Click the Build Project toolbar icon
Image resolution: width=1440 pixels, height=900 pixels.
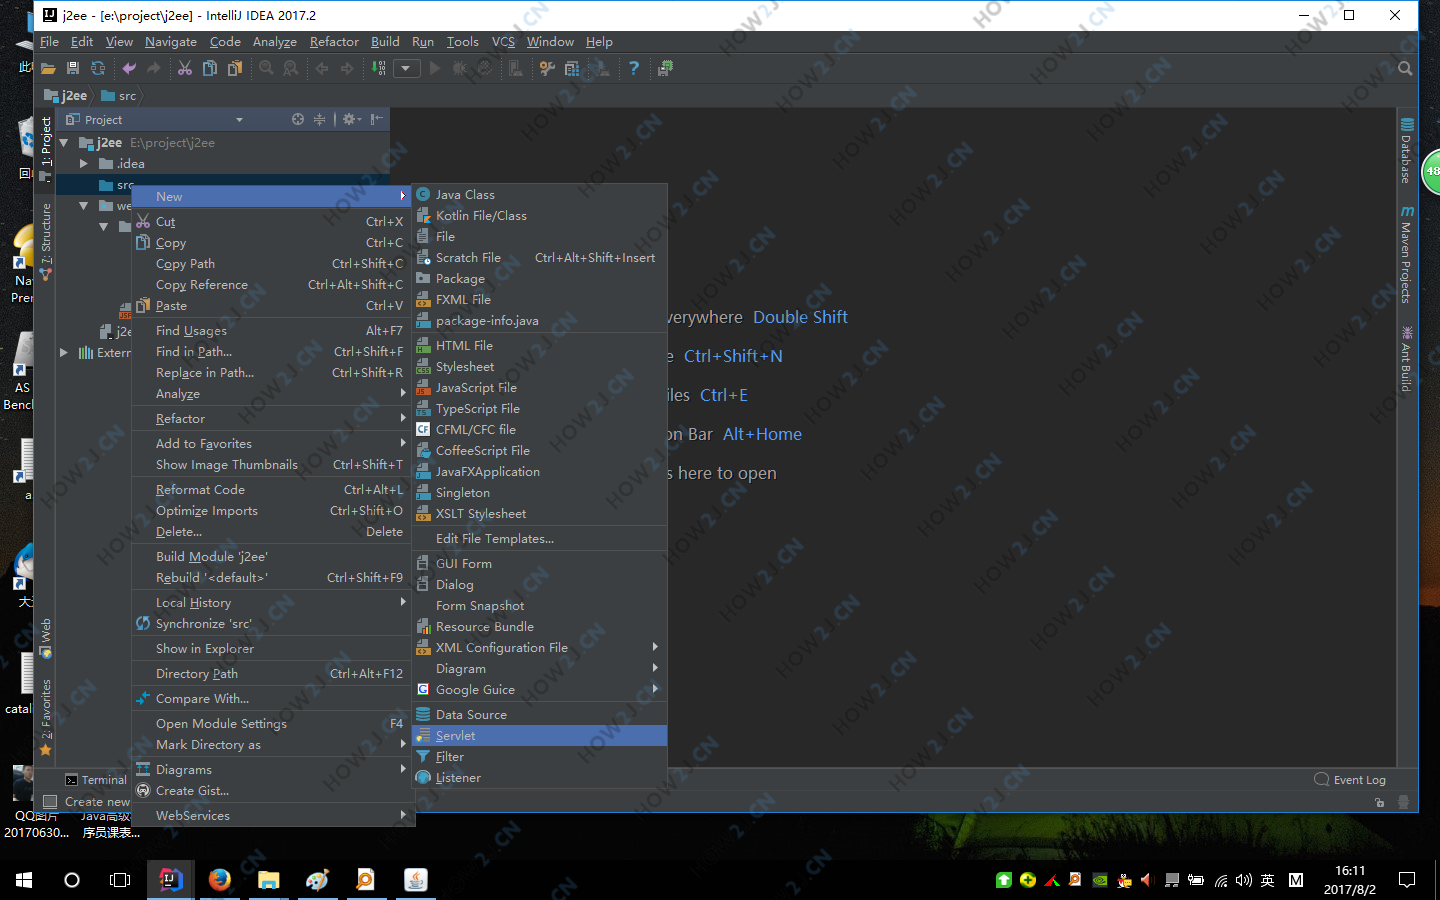[x=379, y=69]
